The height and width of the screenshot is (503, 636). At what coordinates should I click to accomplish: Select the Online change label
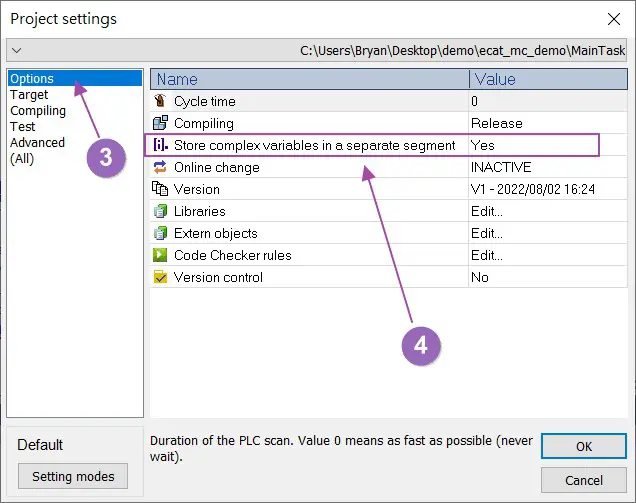pos(217,167)
